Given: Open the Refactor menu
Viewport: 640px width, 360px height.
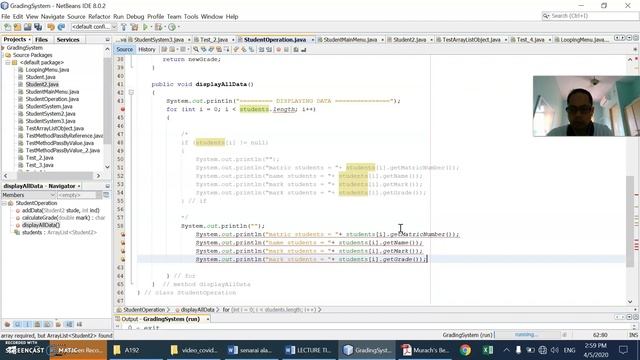Looking at the screenshot, I should pyautogui.click(x=99, y=17).
